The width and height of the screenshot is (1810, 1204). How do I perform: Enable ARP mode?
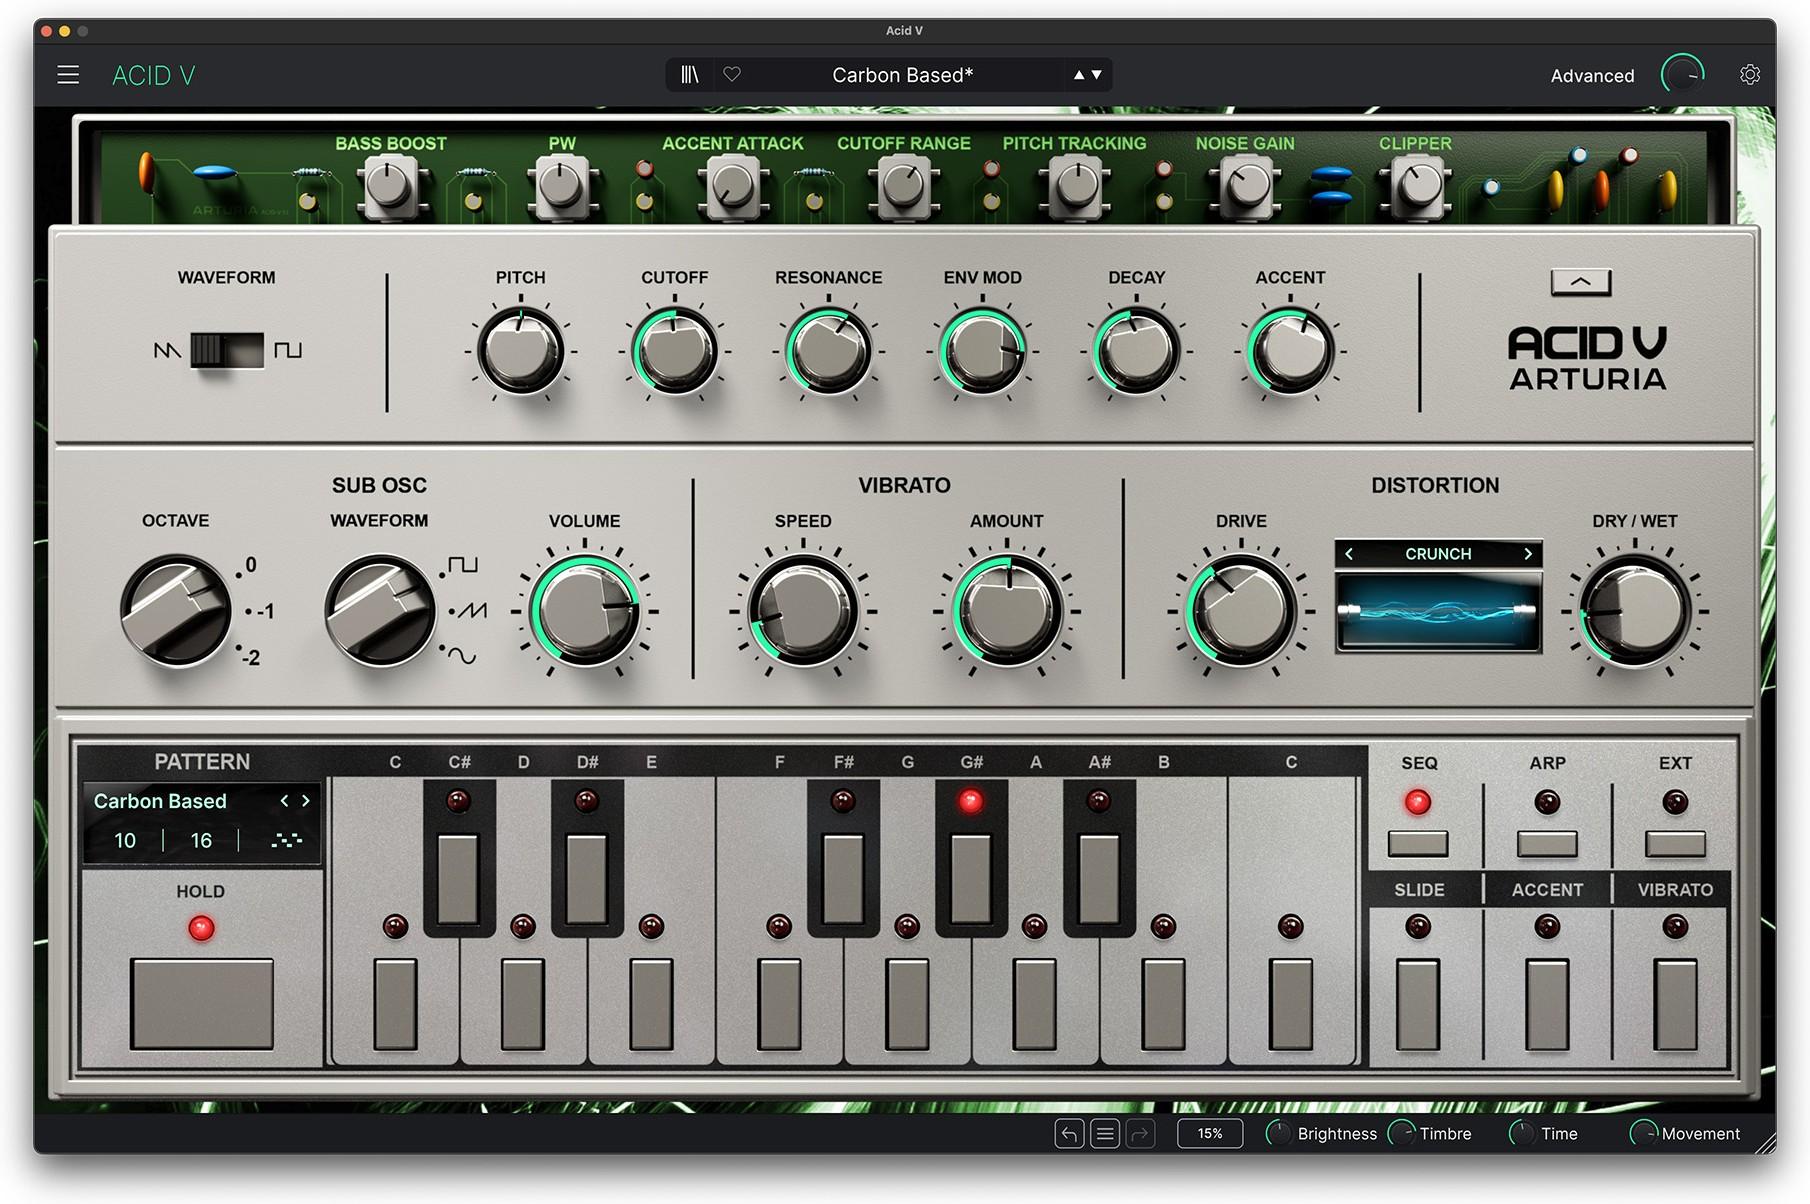[x=1546, y=843]
